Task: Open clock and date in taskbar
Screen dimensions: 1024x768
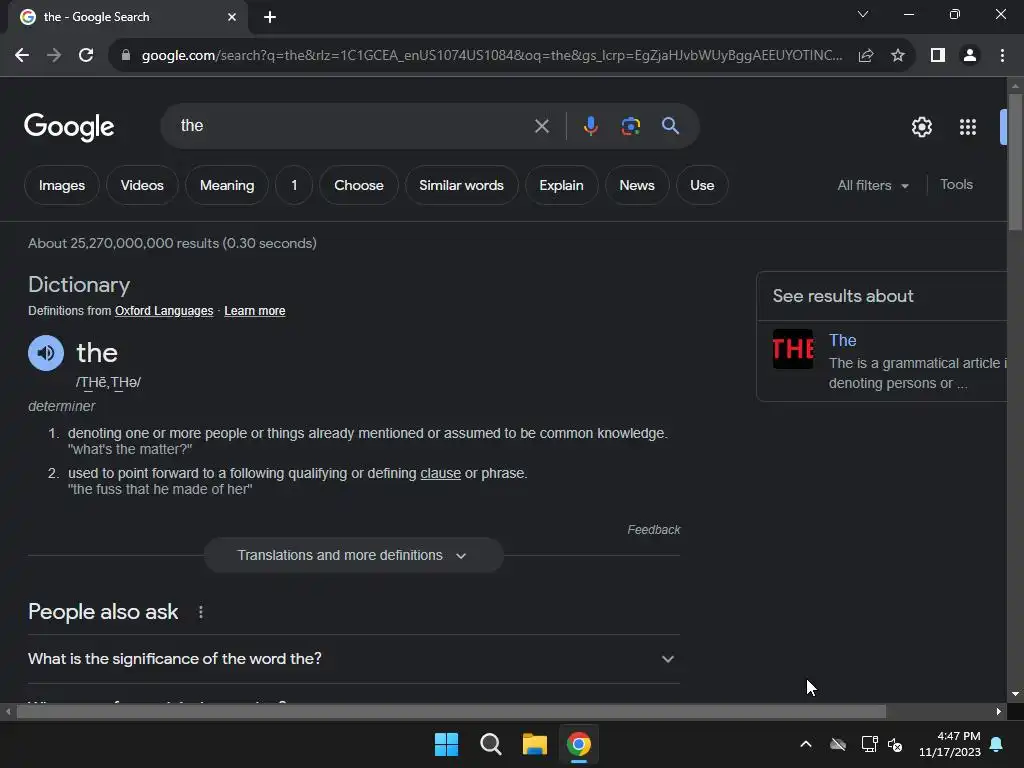Action: [950, 744]
